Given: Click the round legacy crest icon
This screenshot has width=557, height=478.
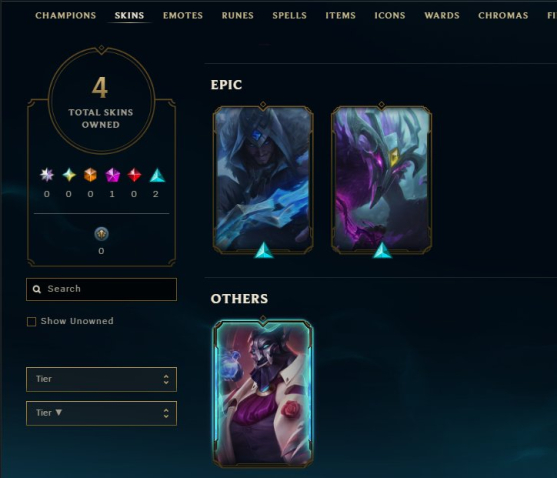Looking at the screenshot, I should (x=102, y=234).
